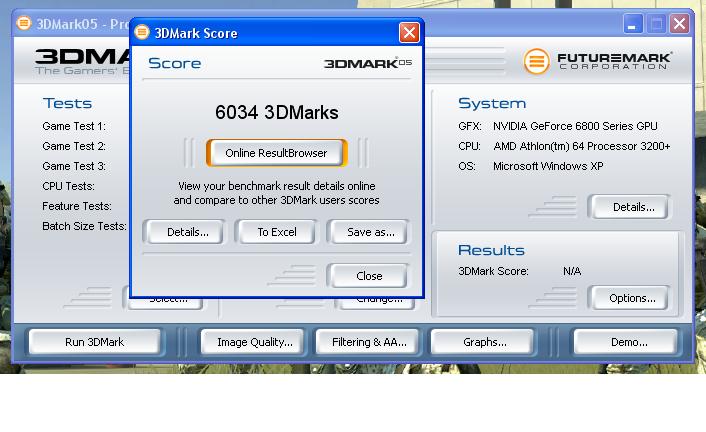Close the 3DMark05 main window
The image size is (706, 432).
click(679, 23)
